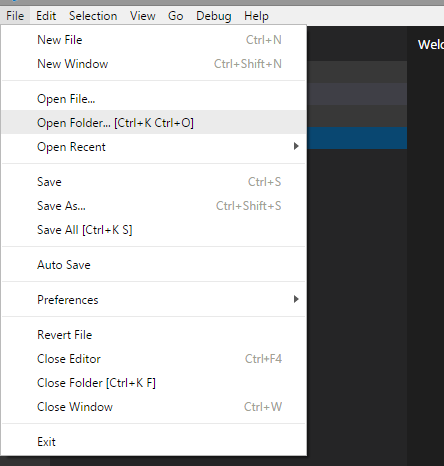The width and height of the screenshot is (444, 466).
Task: Open the View menu
Action: [143, 16]
